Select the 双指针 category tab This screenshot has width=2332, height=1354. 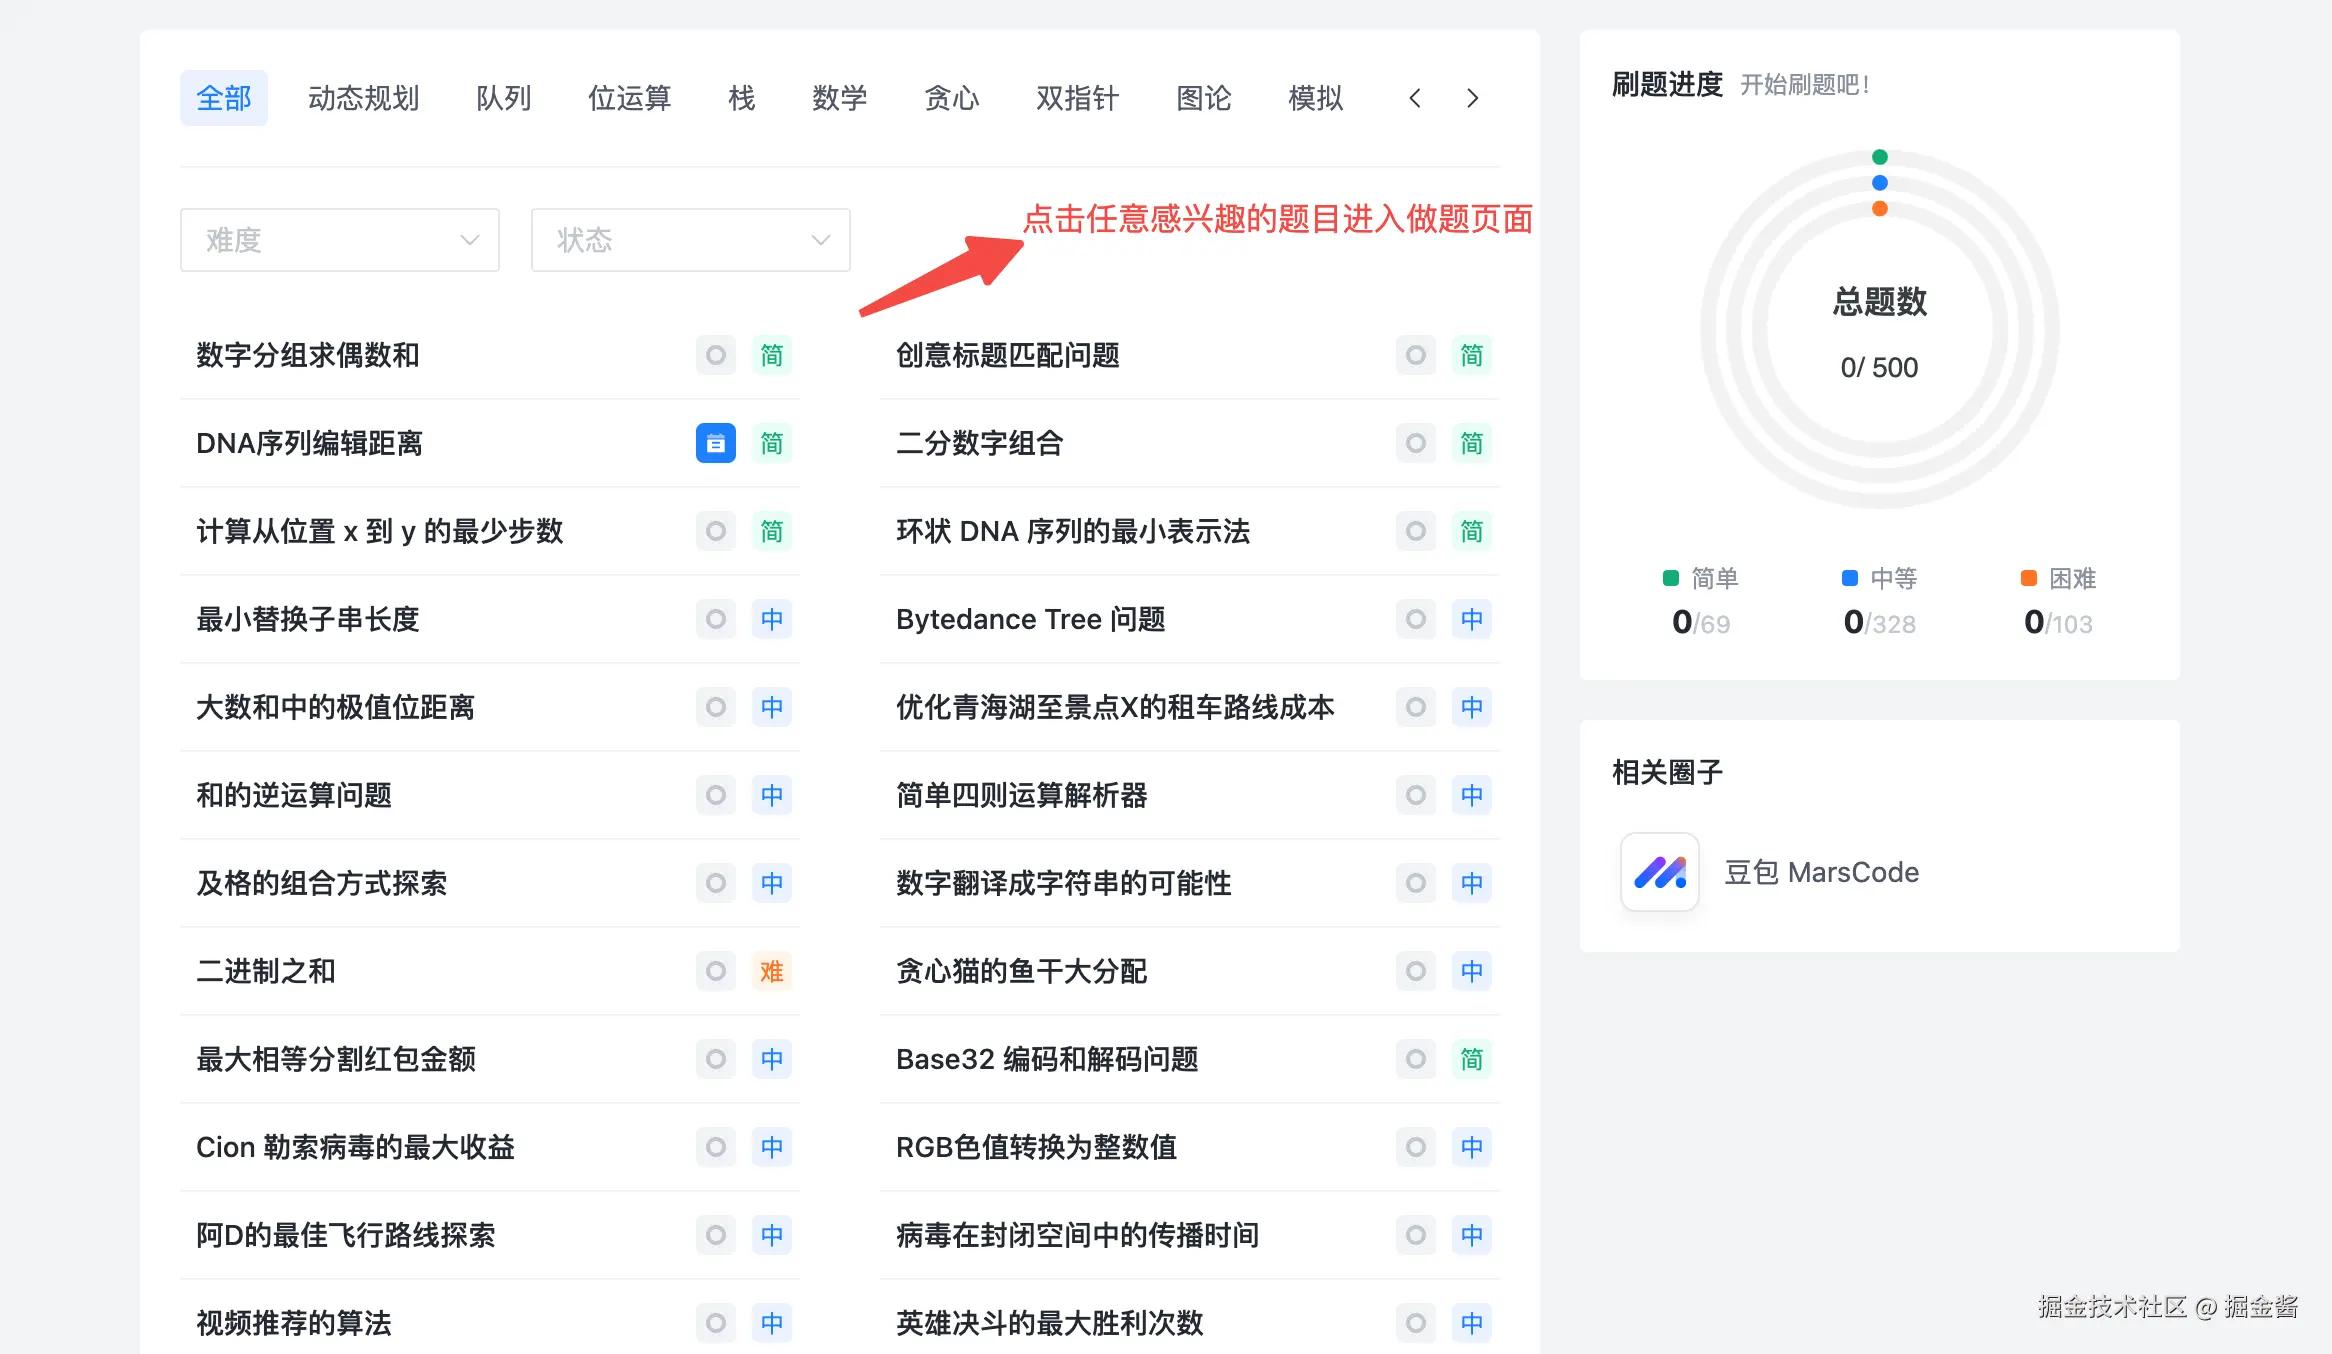[1077, 98]
